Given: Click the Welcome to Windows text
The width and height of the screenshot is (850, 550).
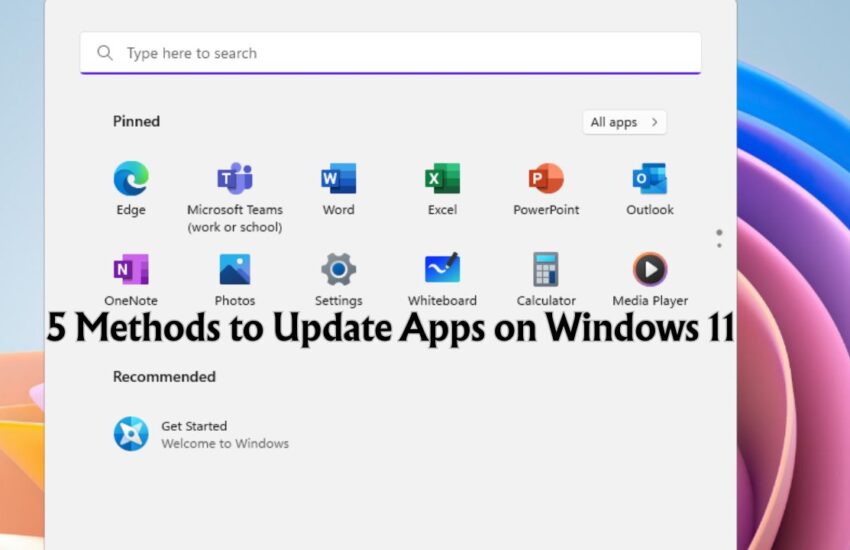Looking at the screenshot, I should pyautogui.click(x=225, y=443).
